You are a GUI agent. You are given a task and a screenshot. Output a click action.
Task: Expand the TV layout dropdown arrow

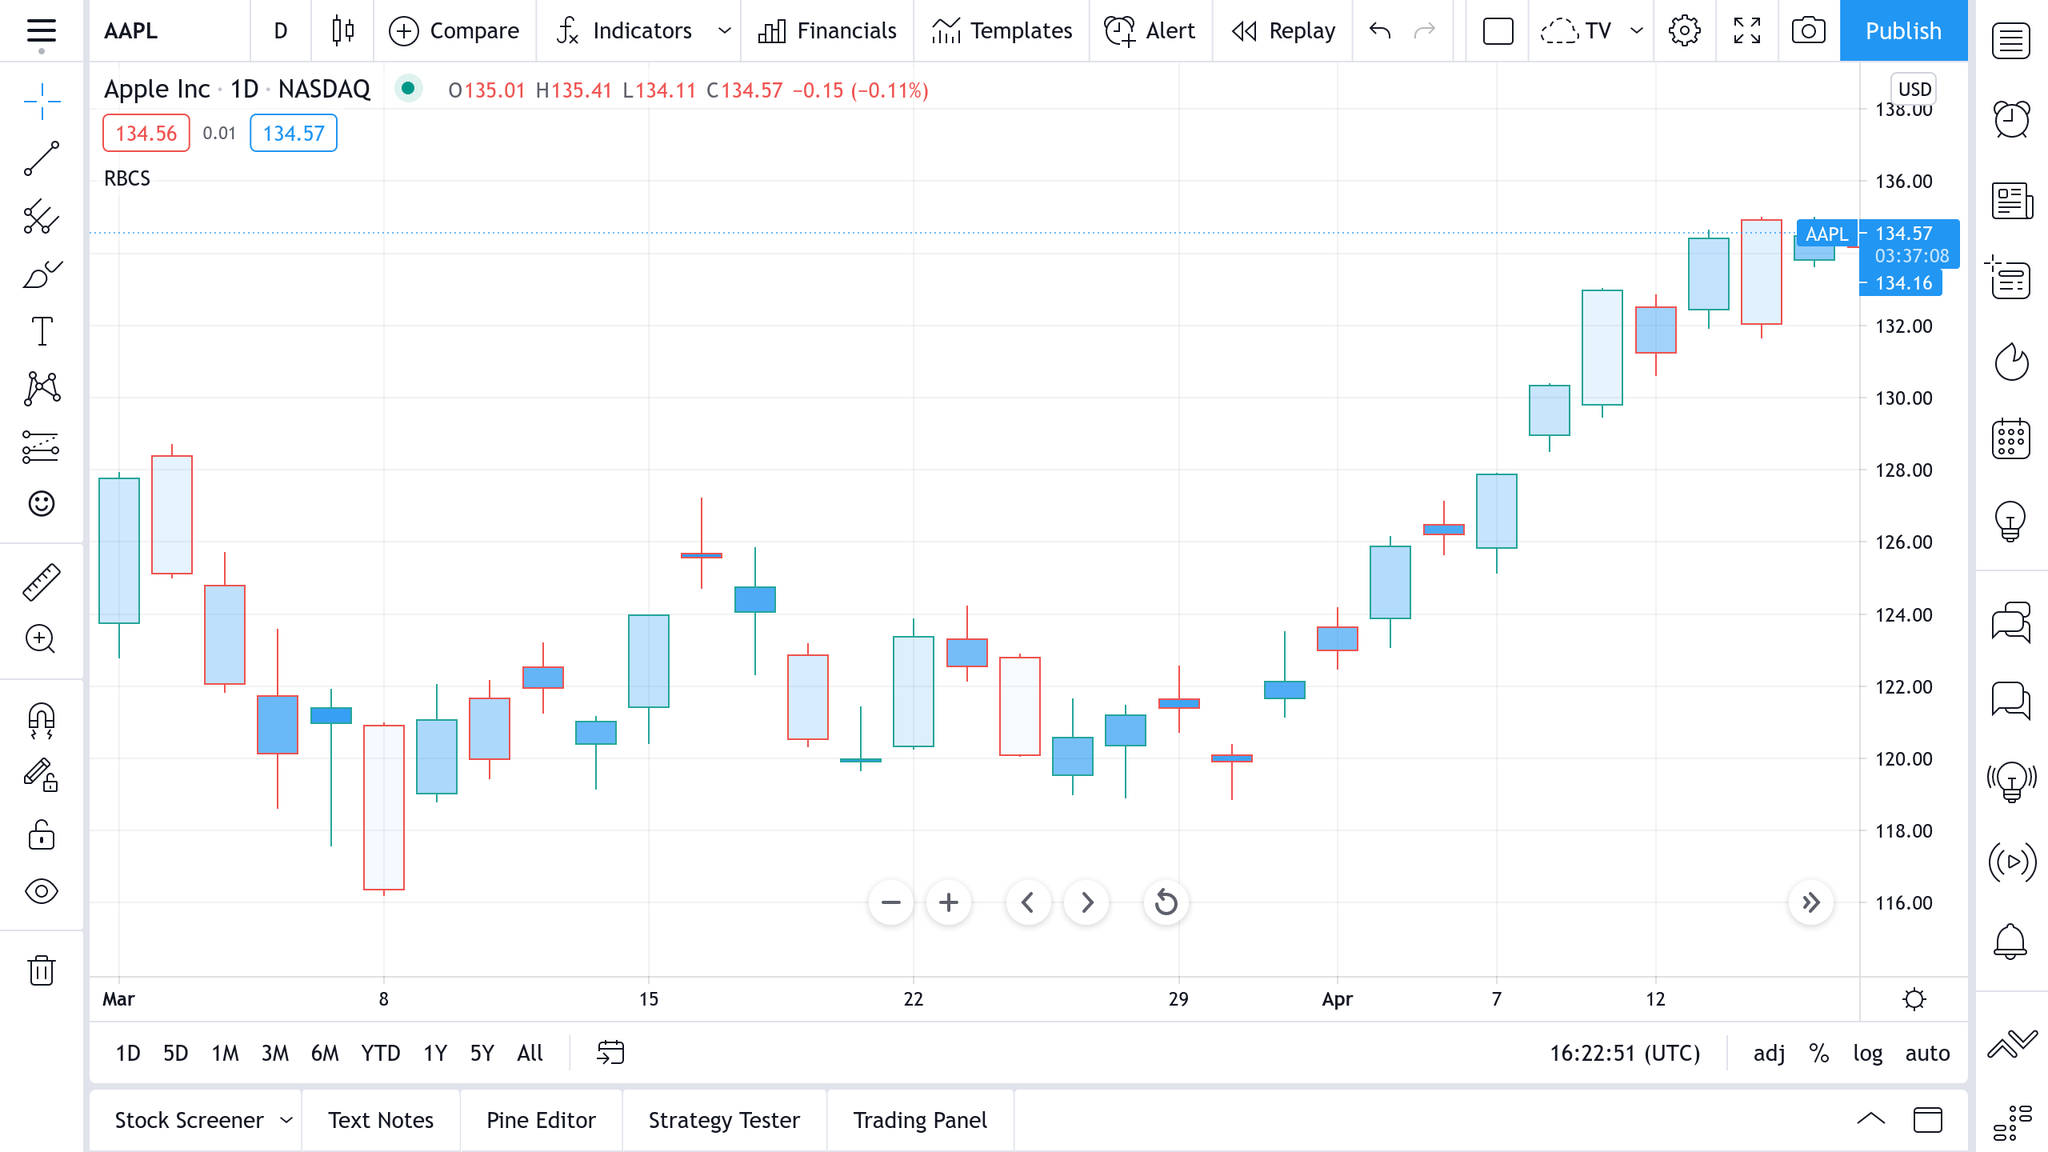pos(1636,31)
